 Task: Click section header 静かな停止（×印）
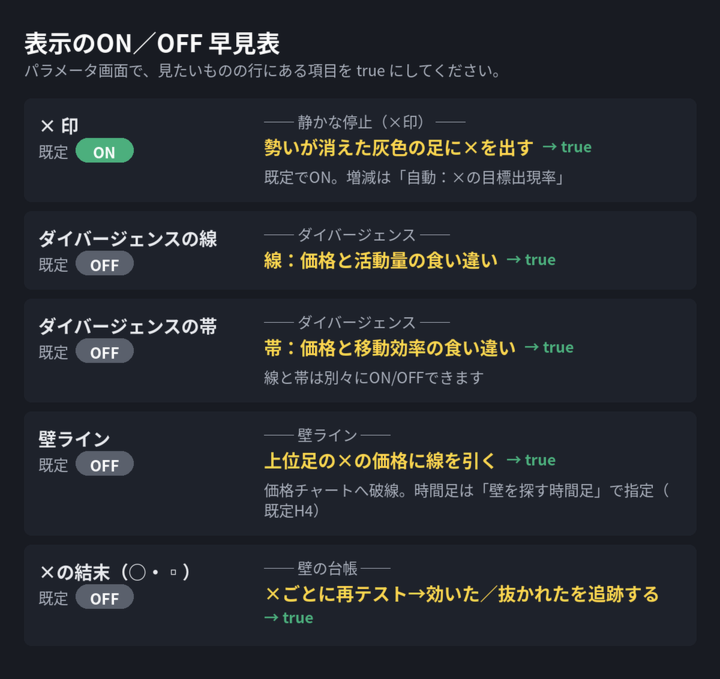(365, 122)
